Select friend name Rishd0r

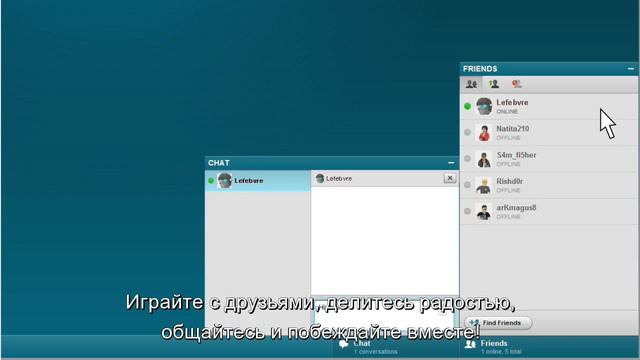click(x=509, y=181)
